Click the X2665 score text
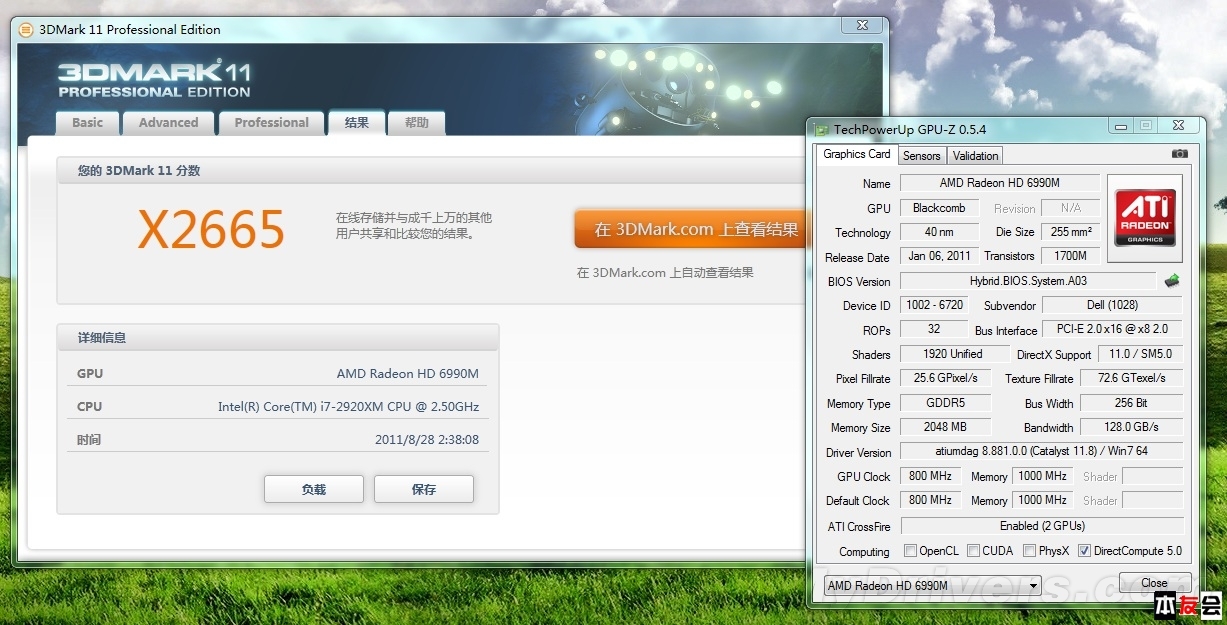 211,230
